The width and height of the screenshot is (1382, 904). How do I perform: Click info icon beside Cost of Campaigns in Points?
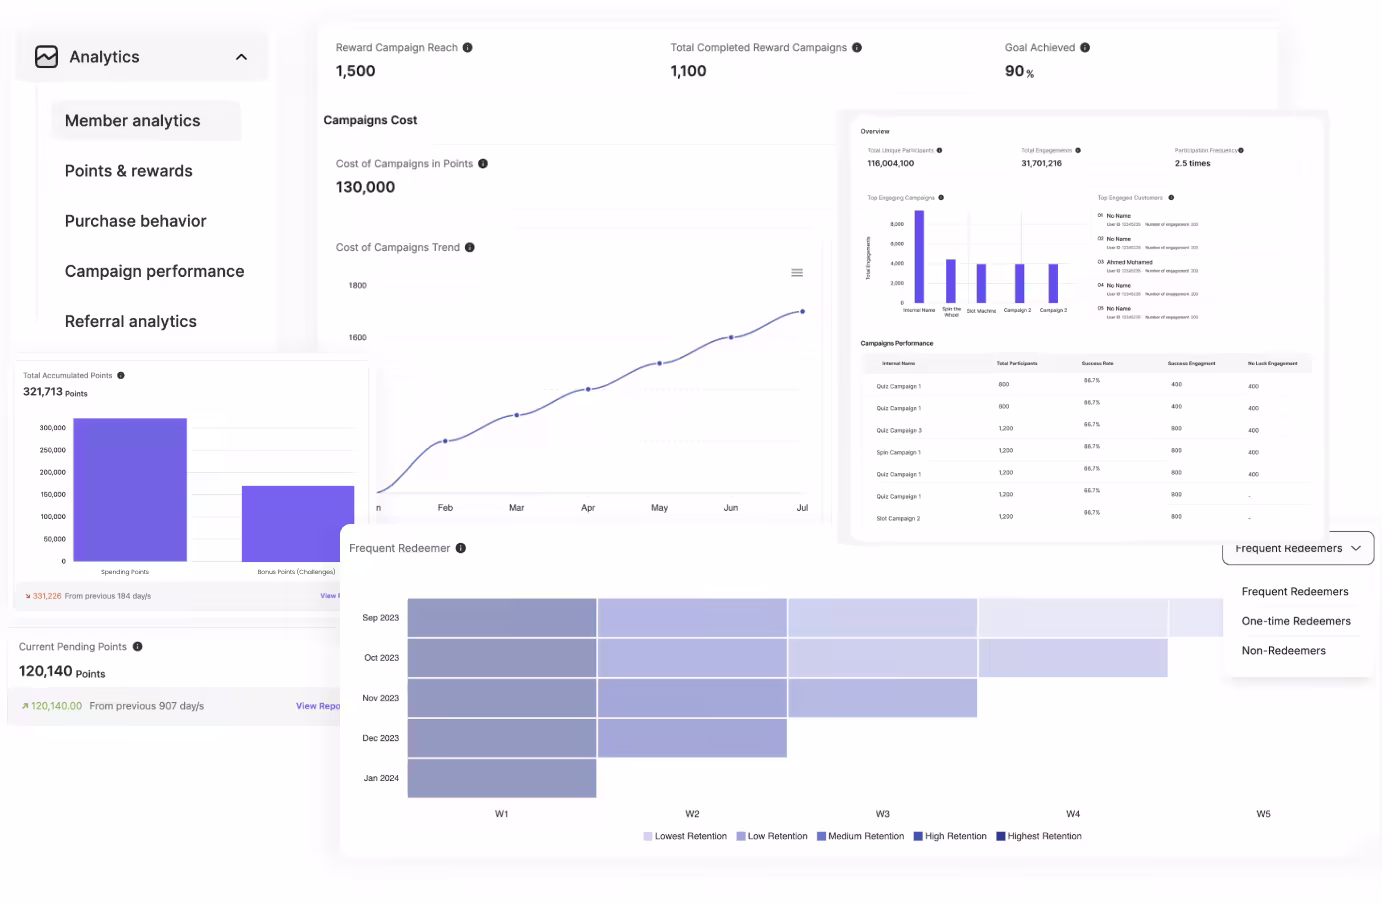(x=483, y=164)
